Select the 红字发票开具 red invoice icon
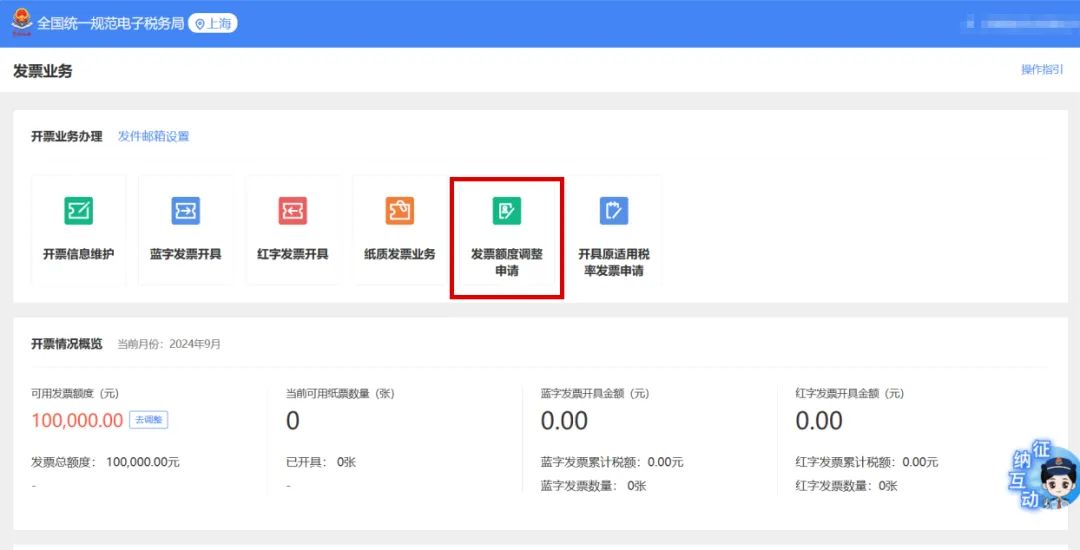This screenshot has width=1080, height=550. 293,211
